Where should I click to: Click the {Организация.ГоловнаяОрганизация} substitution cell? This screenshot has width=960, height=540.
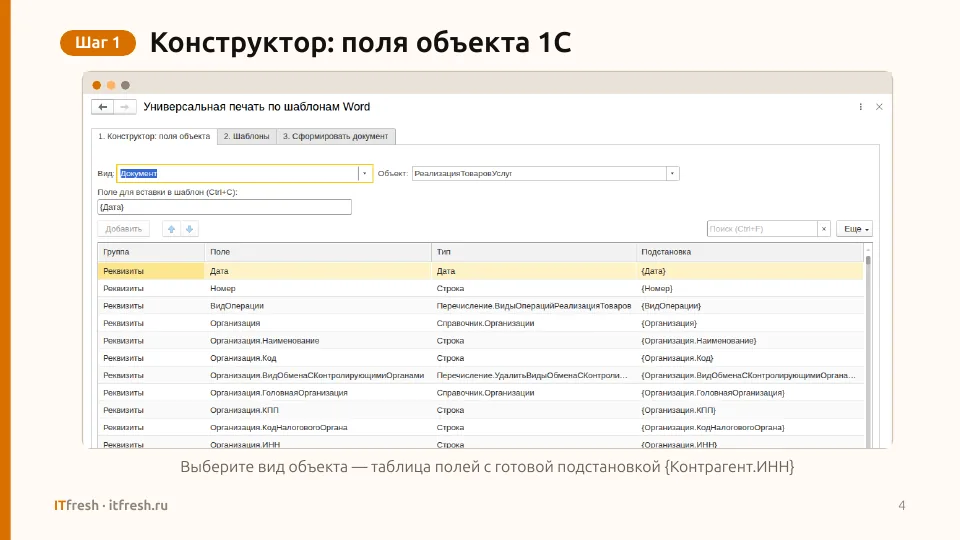point(749,393)
